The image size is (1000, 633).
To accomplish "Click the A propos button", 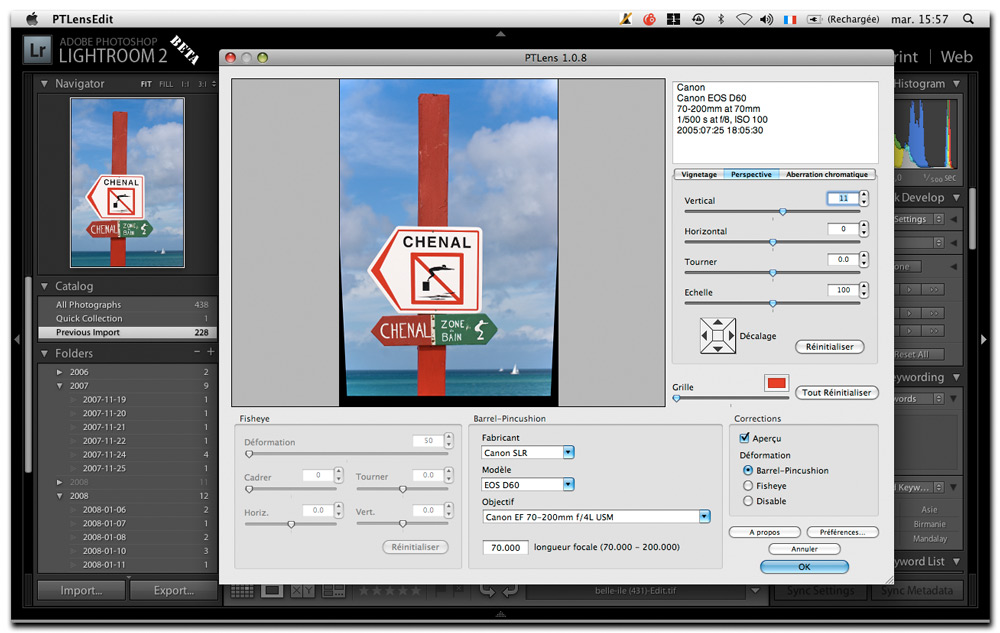I will click(x=765, y=532).
